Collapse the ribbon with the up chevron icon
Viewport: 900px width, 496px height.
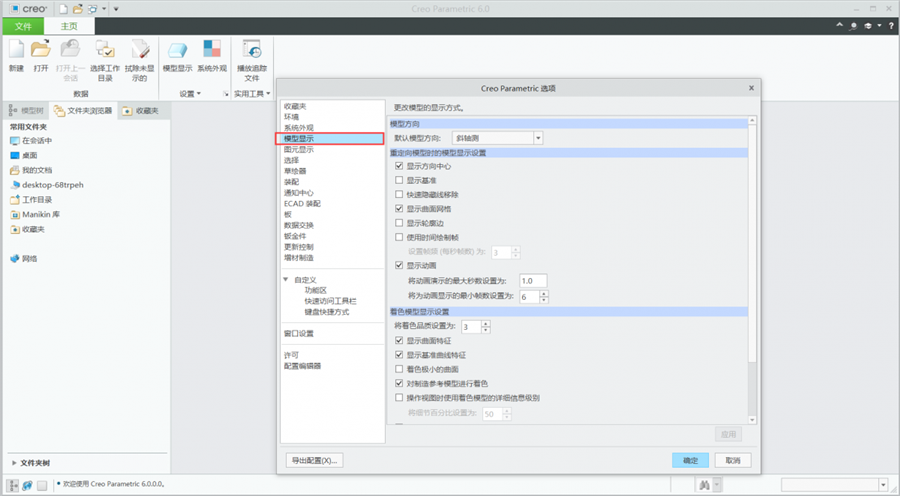coord(840,25)
